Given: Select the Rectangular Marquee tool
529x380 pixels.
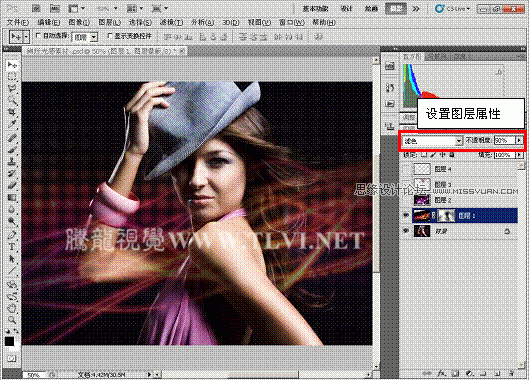Looking at the screenshot, I should click(12, 77).
